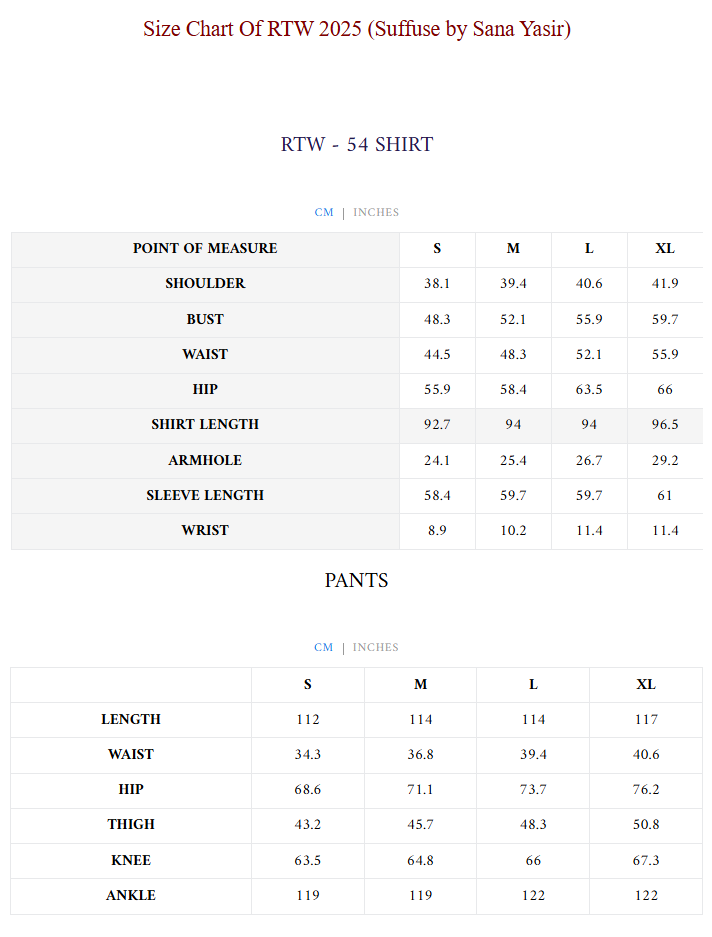Screen dimensions: 712x937
Task: Select the BUST row label
Action: (x=205, y=320)
